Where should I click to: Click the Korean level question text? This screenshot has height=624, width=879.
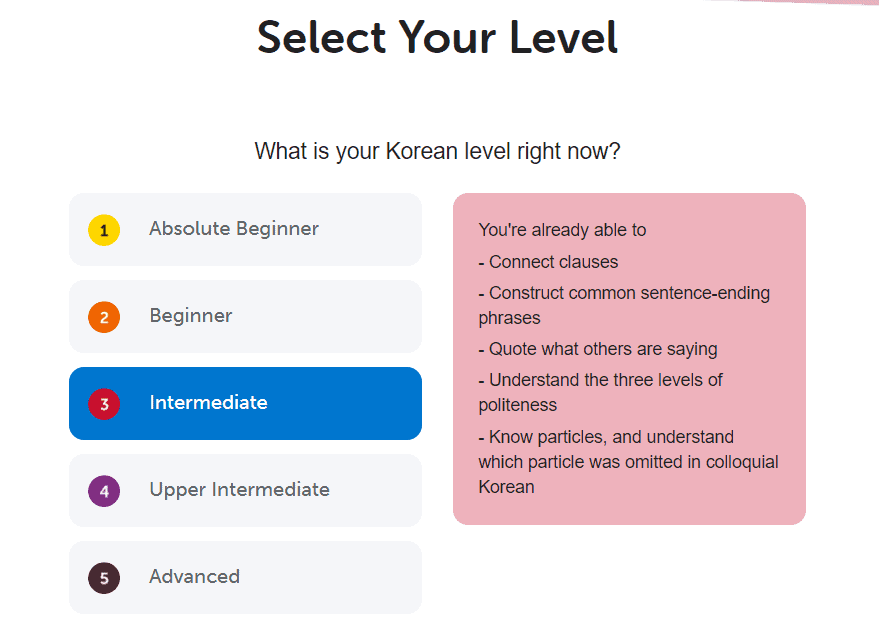437,151
